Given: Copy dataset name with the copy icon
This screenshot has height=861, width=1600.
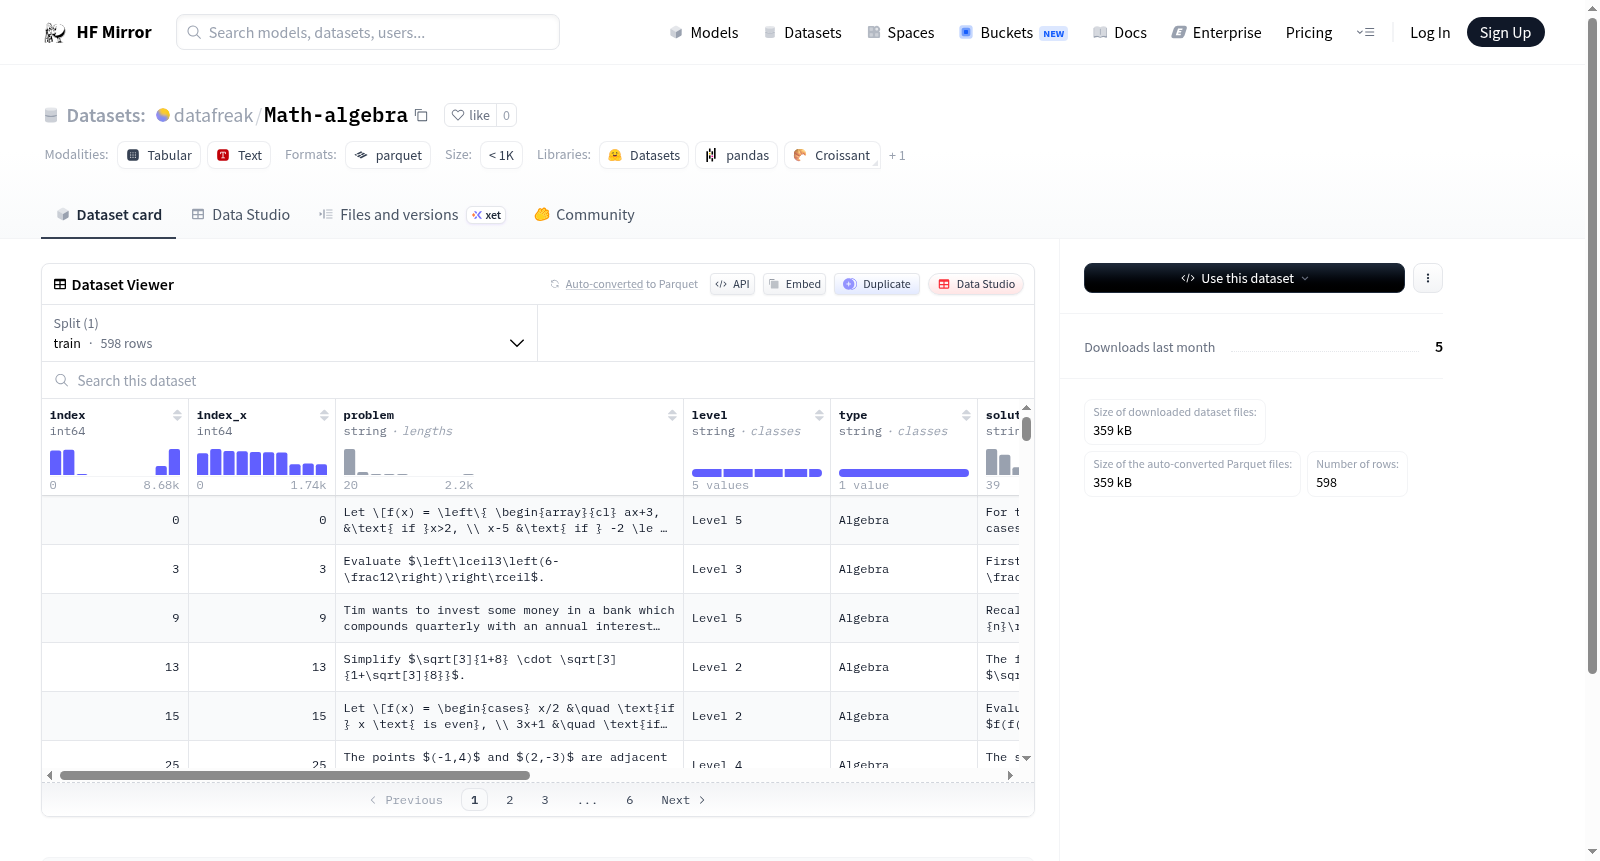Looking at the screenshot, I should tap(421, 115).
